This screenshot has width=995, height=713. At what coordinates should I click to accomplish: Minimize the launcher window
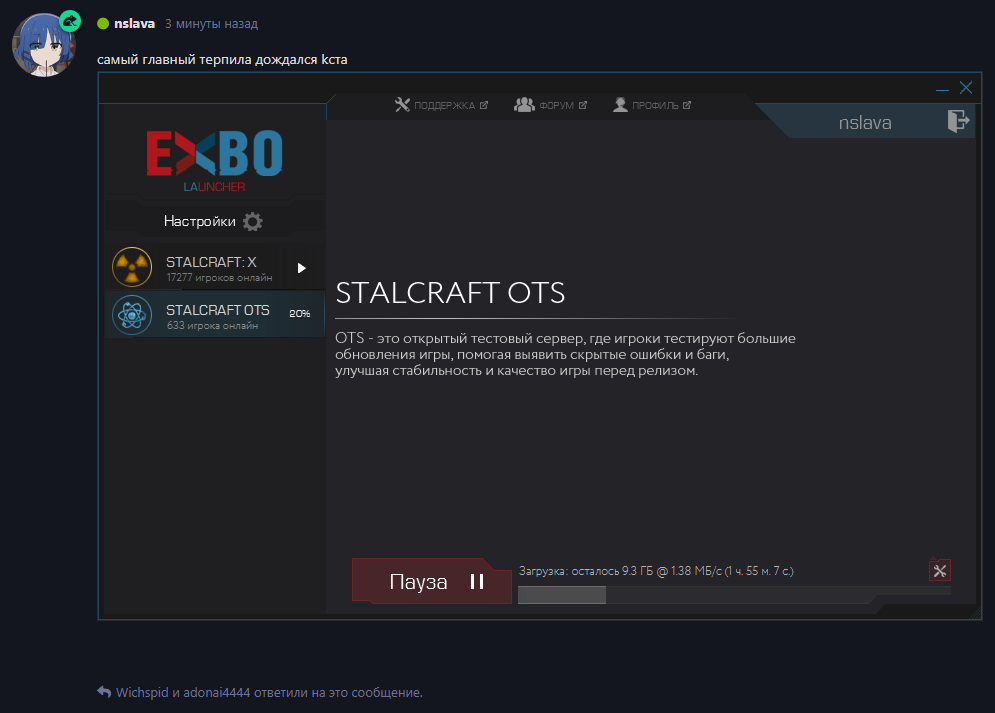tap(942, 89)
